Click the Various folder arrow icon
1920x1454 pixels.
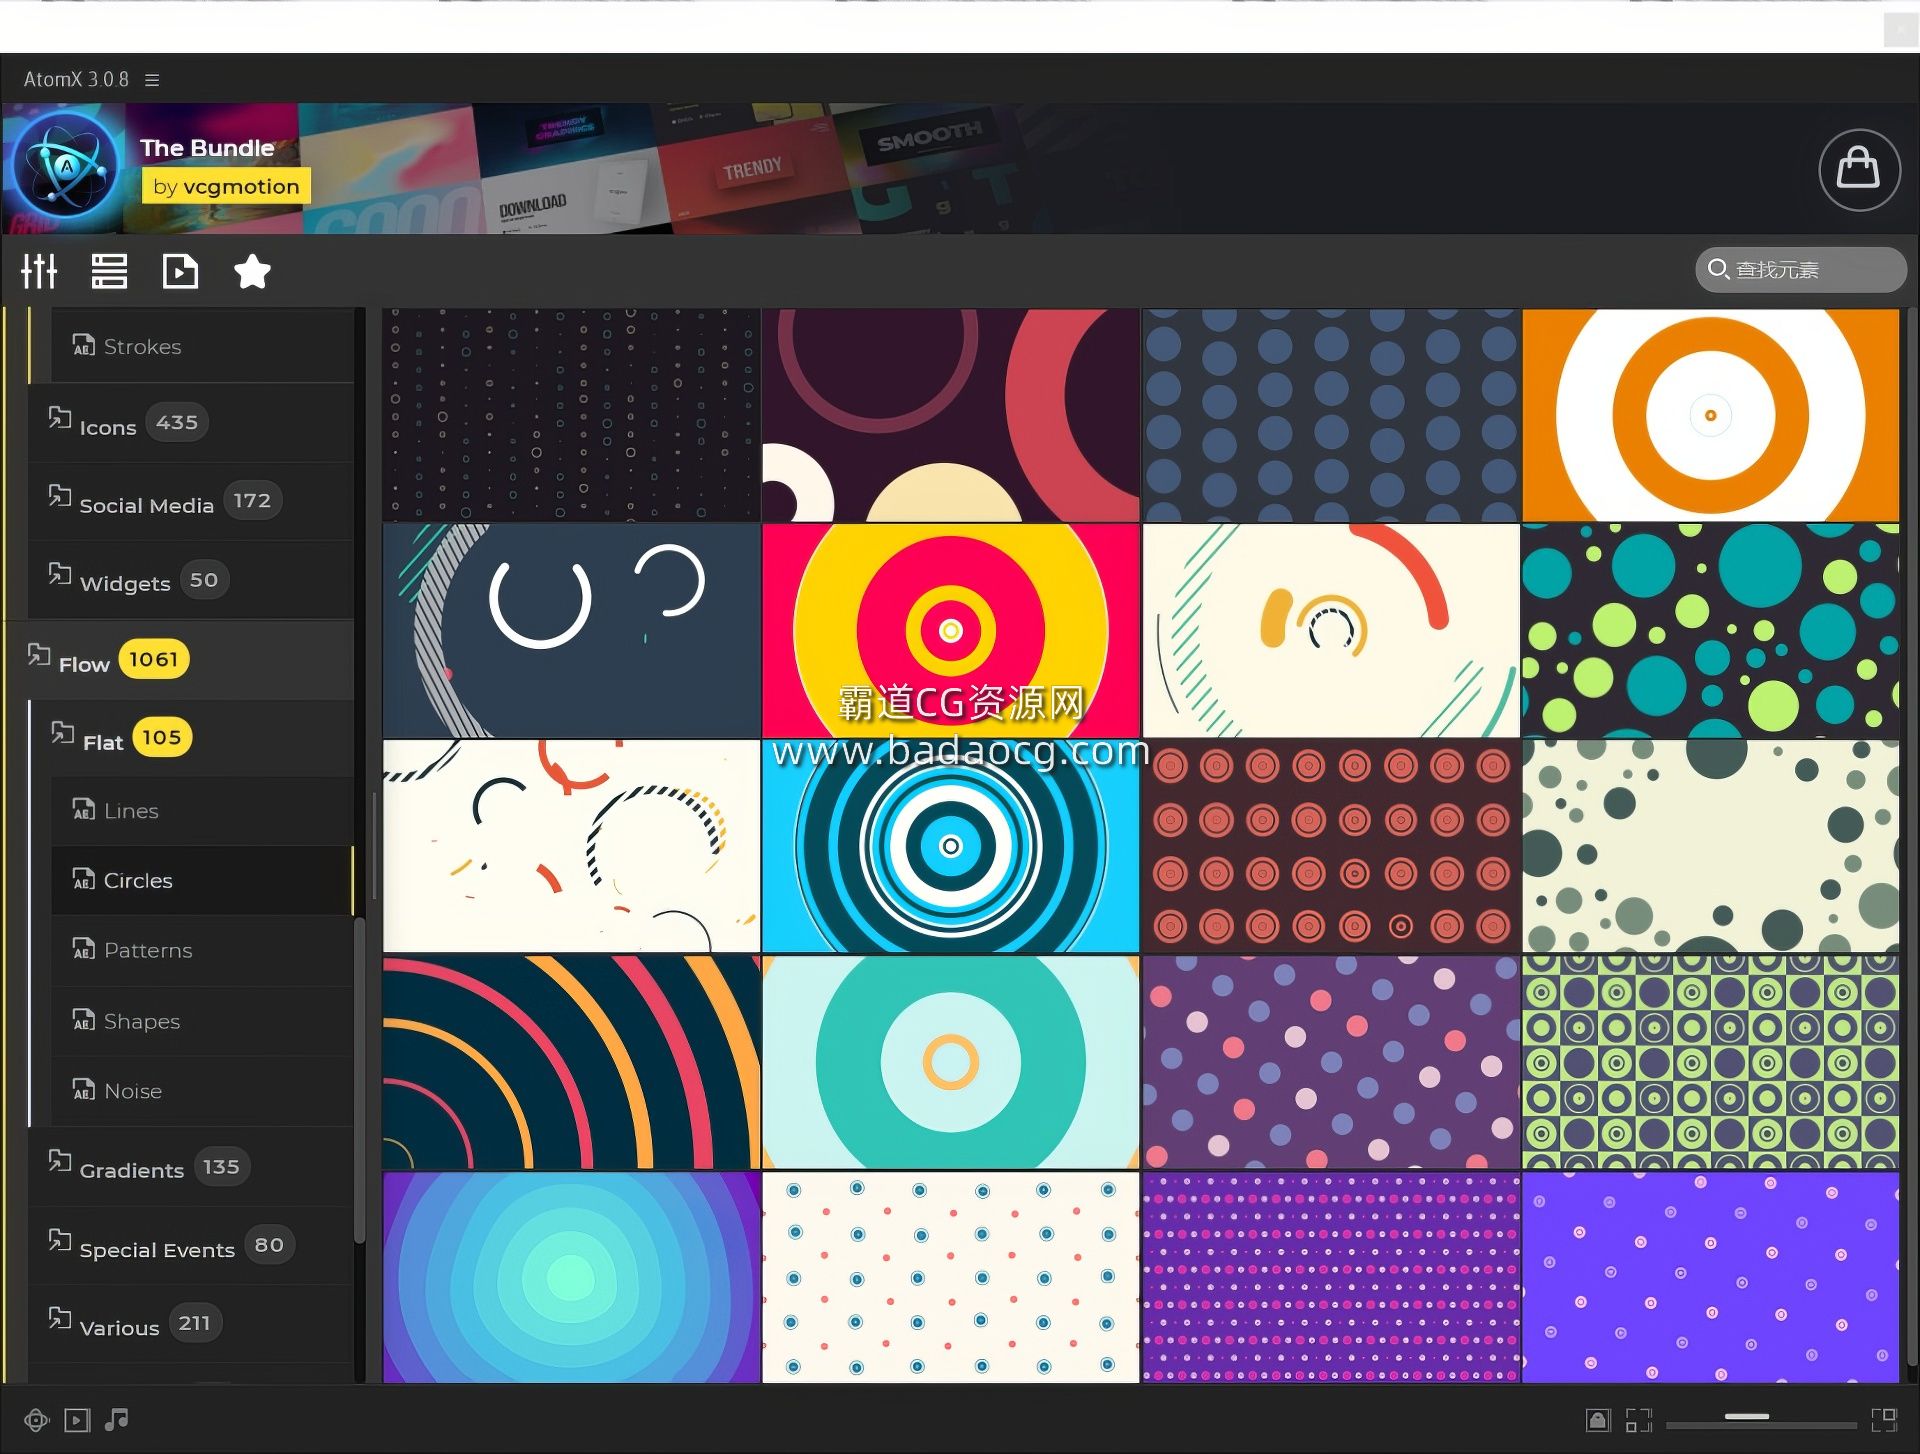coord(60,1319)
